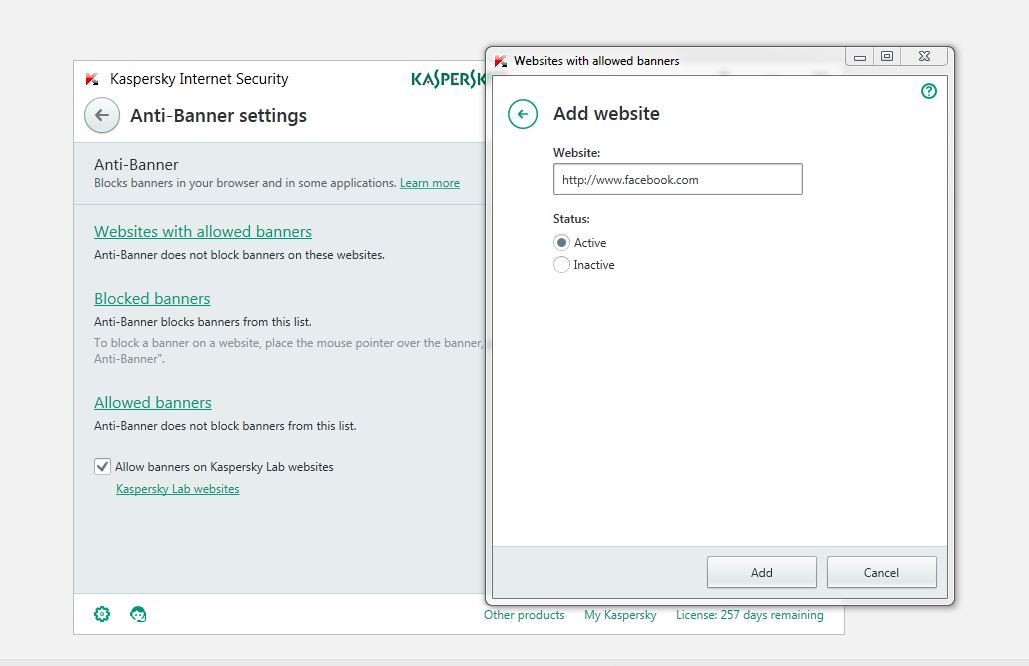Click the Other products link
This screenshot has width=1029, height=666.
point(524,615)
